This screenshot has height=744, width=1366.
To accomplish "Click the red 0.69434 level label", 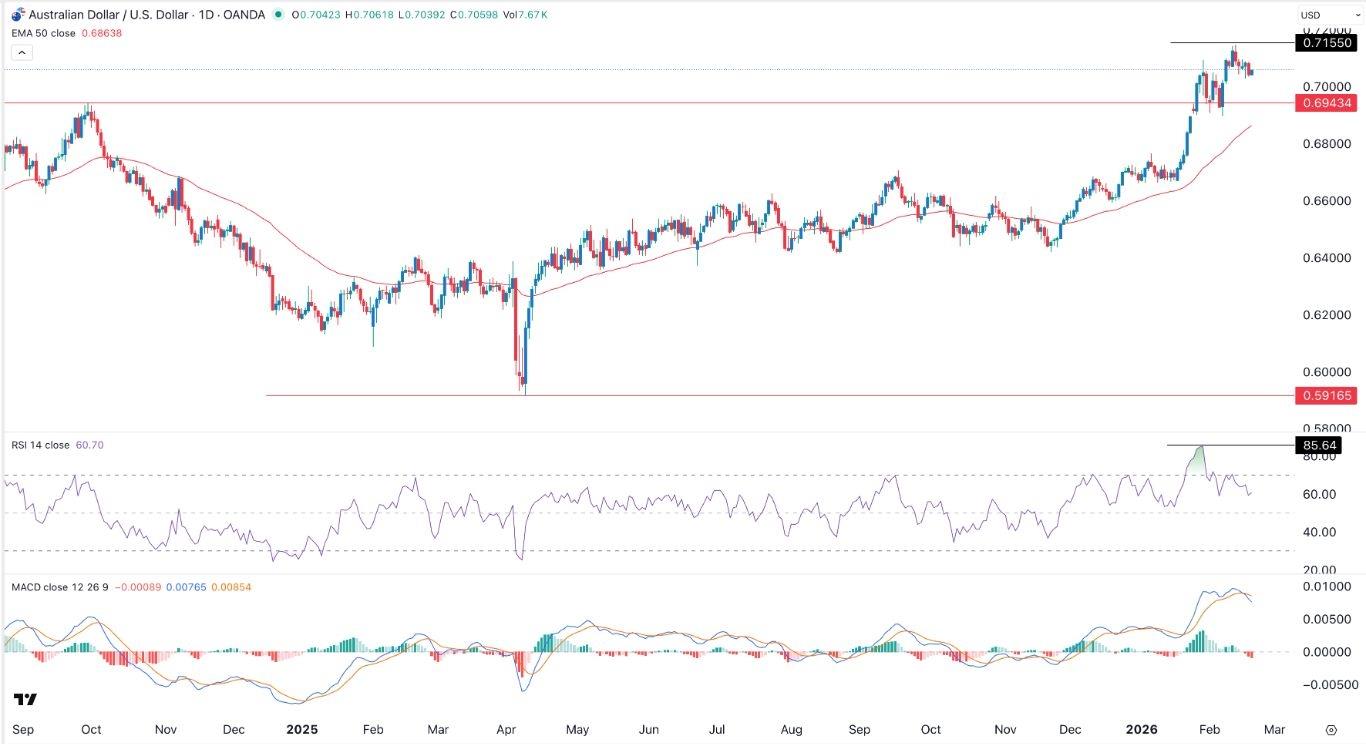I will [1327, 103].
